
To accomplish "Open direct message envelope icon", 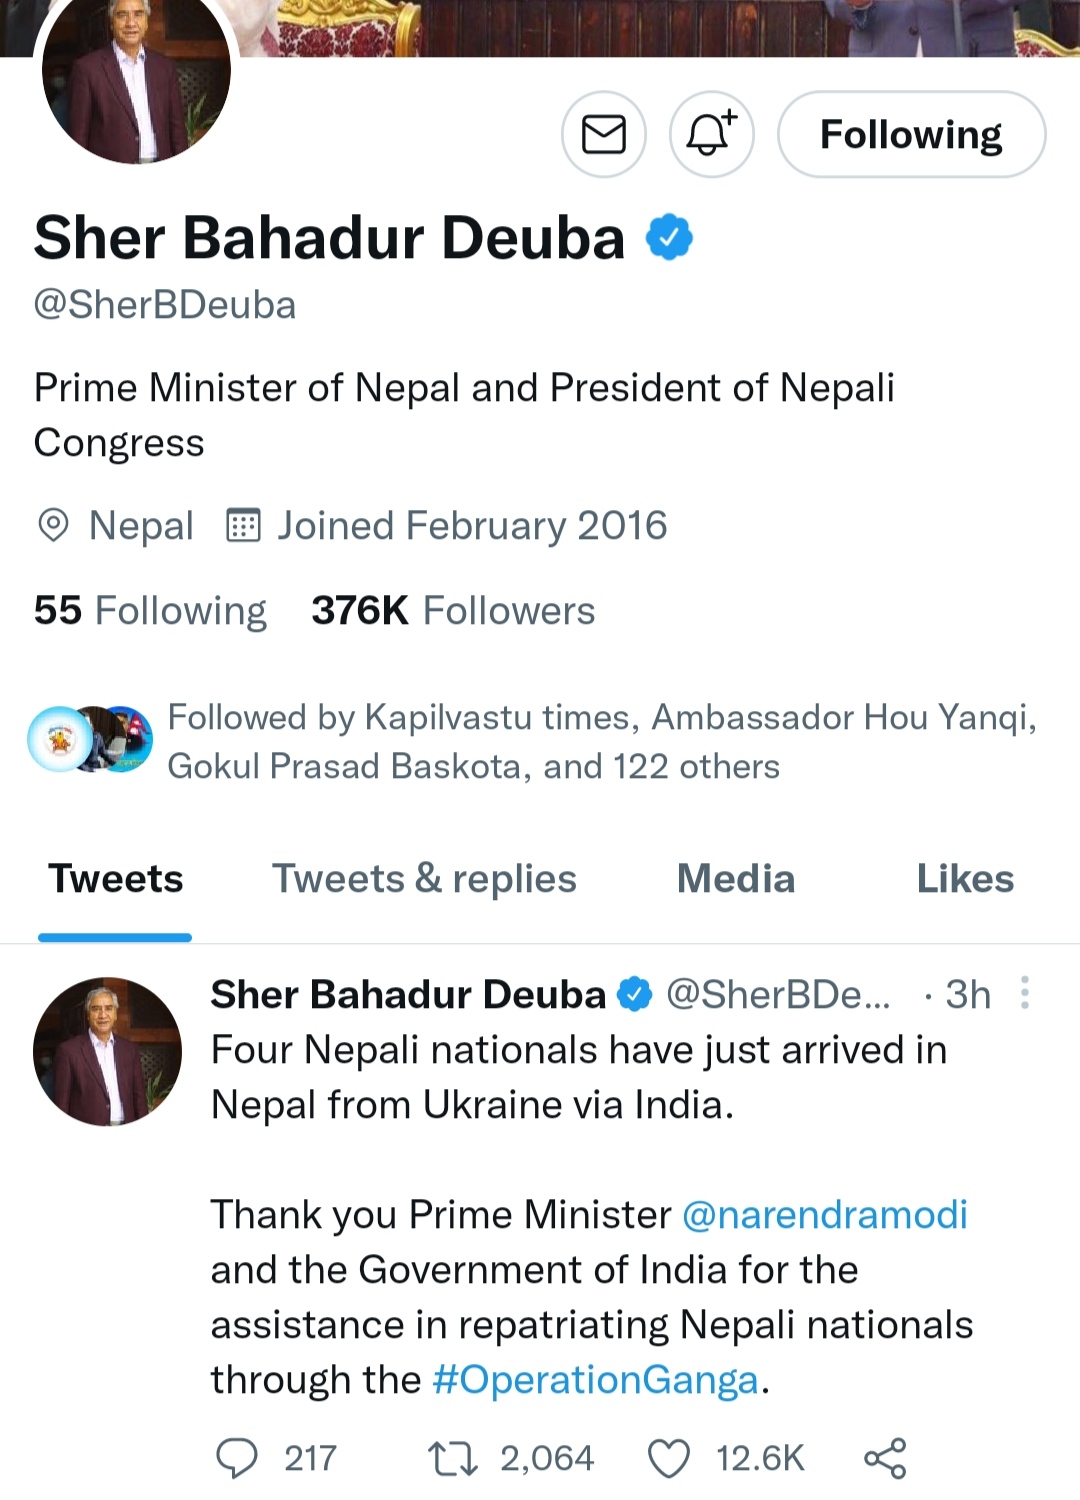I will (x=603, y=134).
